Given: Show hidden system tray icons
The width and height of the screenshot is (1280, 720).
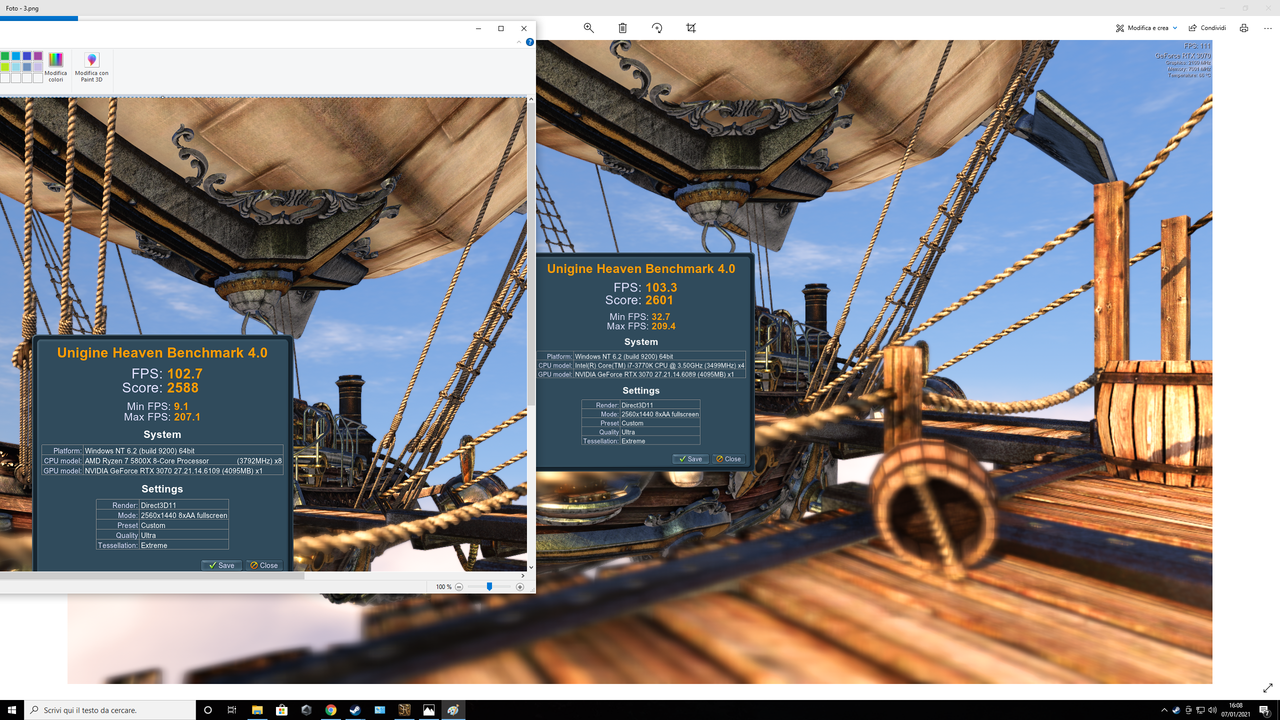Looking at the screenshot, I should (x=1165, y=710).
